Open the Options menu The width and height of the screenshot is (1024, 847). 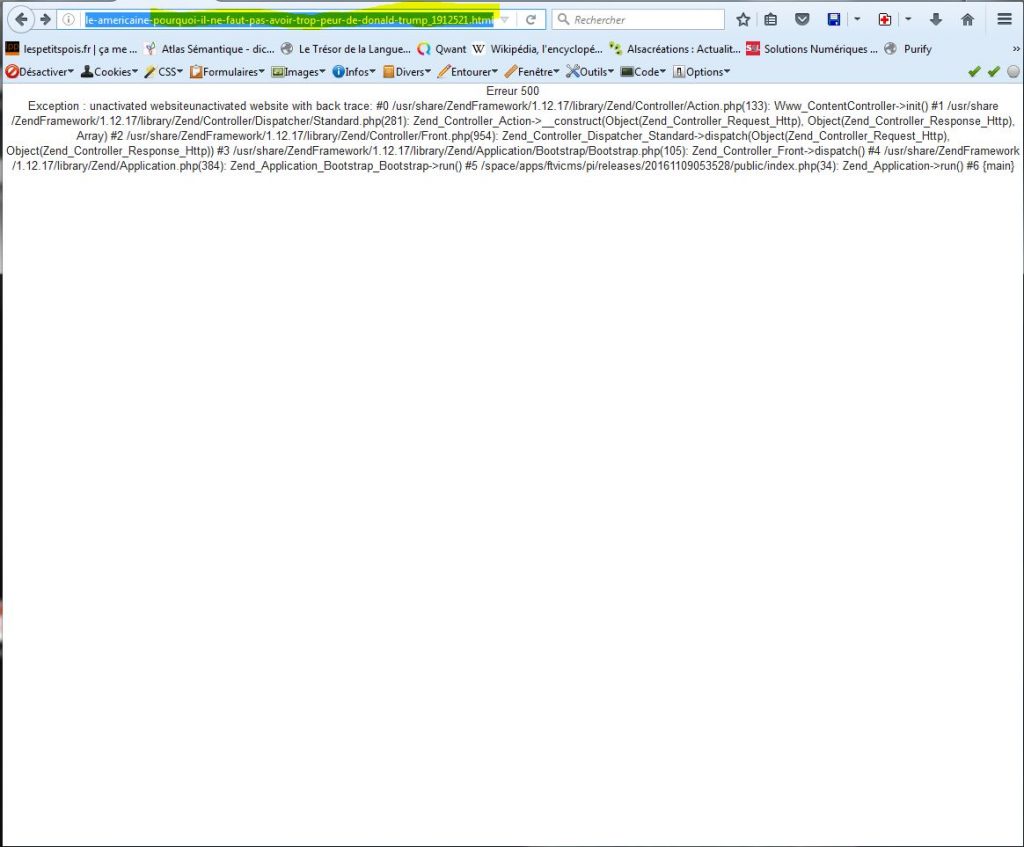701,72
